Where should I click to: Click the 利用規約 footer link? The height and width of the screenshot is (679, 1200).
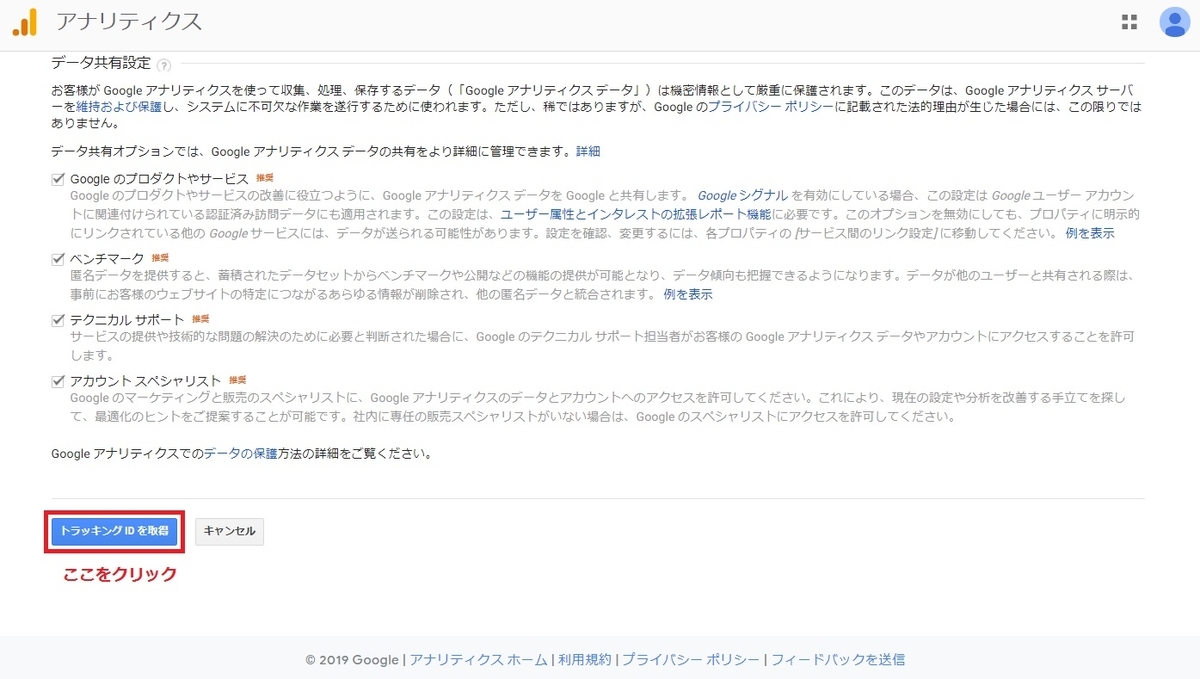(585, 659)
